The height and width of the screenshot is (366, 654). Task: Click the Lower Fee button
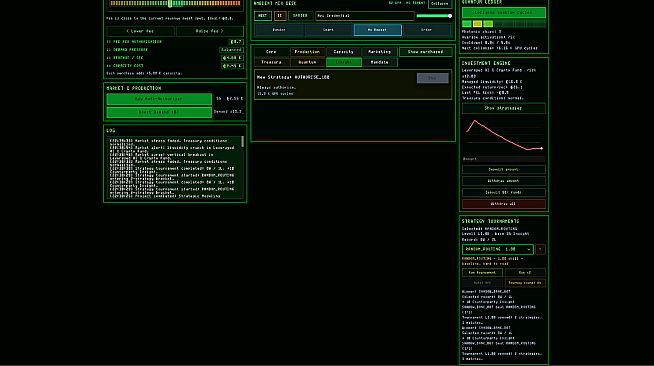tap(140, 31)
